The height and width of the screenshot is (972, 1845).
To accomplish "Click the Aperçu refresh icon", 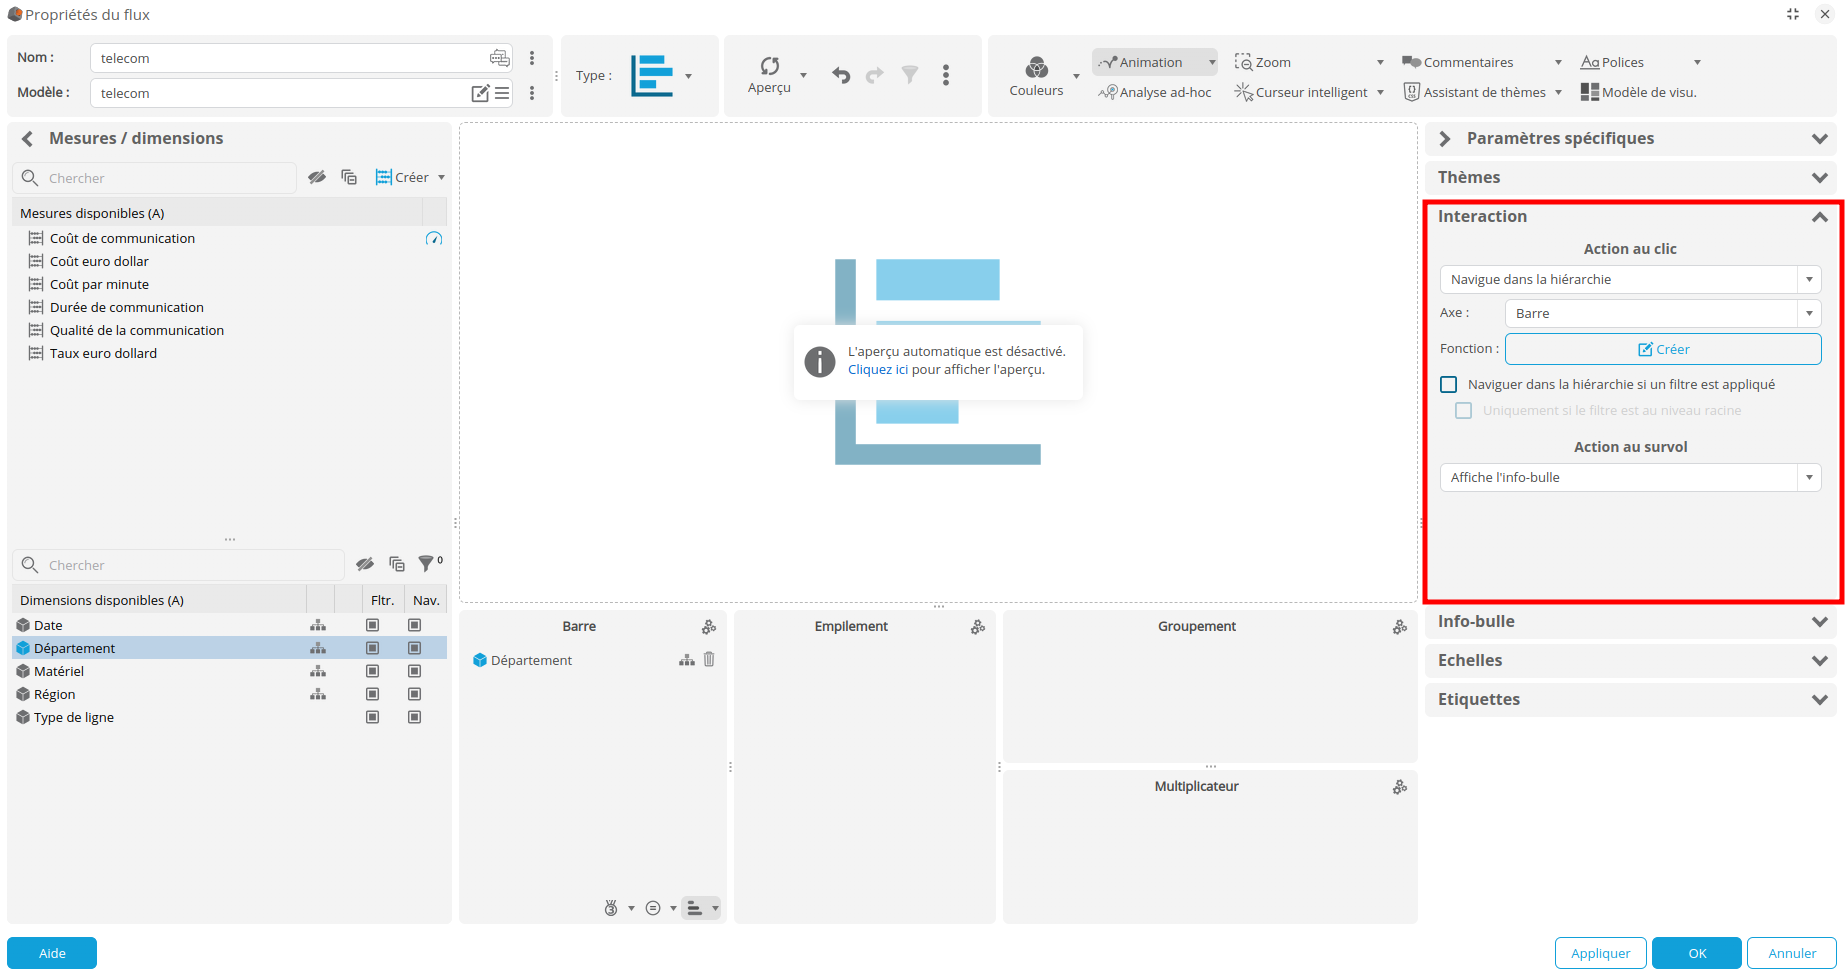I will pyautogui.click(x=769, y=66).
